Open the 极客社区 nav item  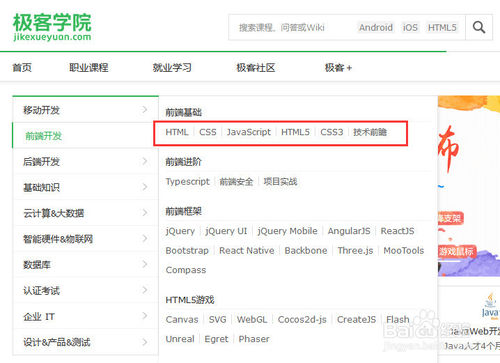[256, 68]
